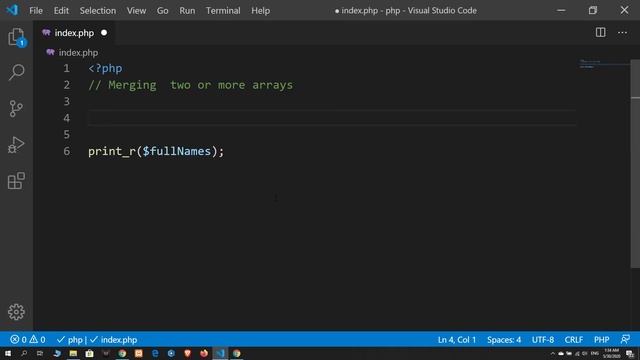Image resolution: width=640 pixels, height=360 pixels.
Task: Change indentation via Spaces: 4
Action: click(504, 339)
